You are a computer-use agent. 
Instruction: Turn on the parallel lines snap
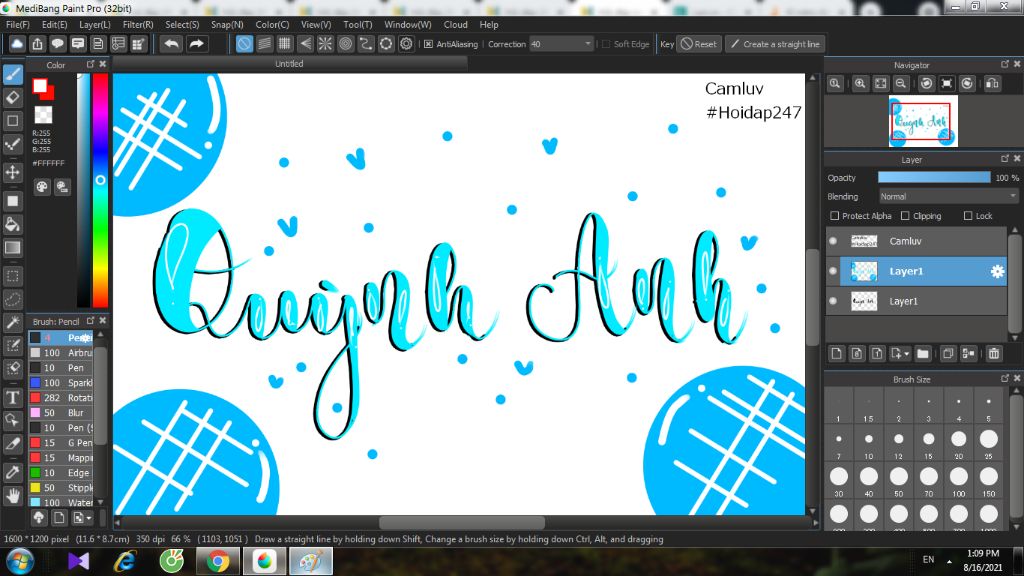(x=264, y=44)
